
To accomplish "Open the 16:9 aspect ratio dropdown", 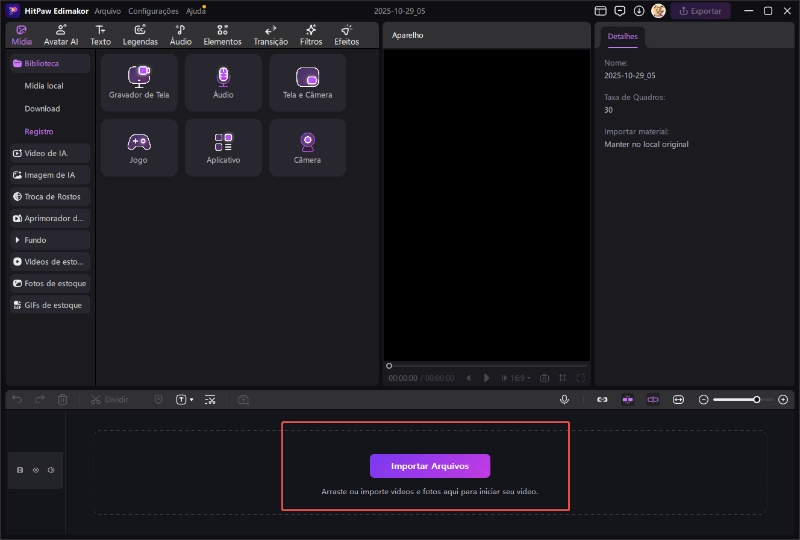I will pos(519,378).
